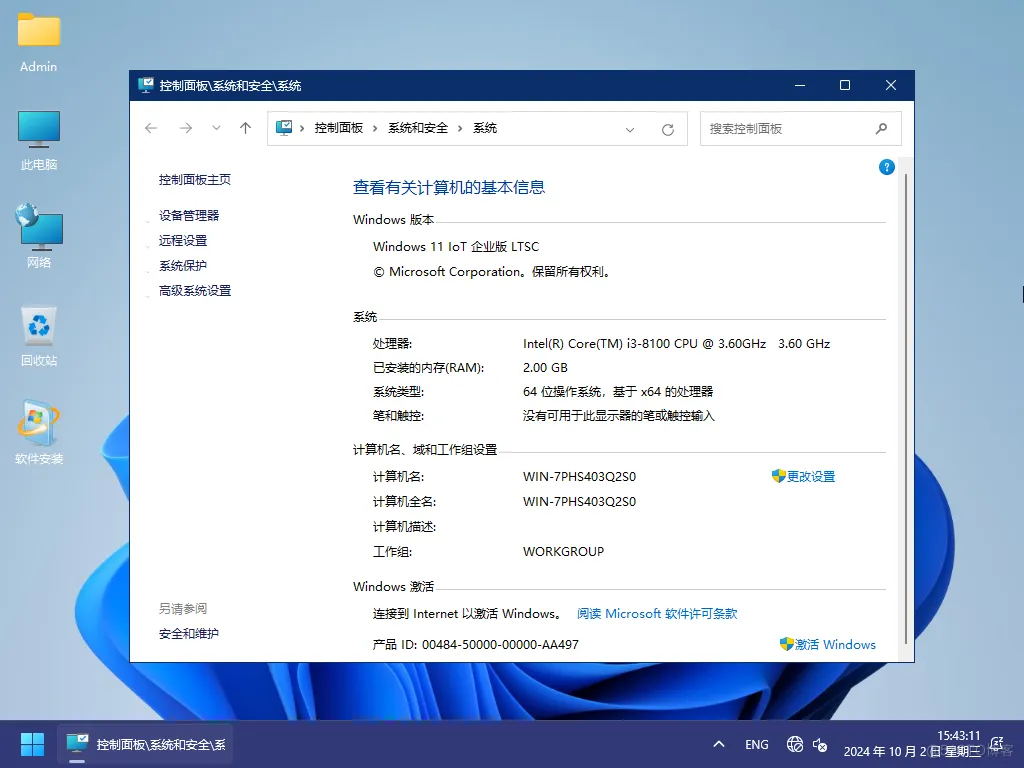Maximize the control panel window
This screenshot has height=768, width=1024.
coord(845,86)
